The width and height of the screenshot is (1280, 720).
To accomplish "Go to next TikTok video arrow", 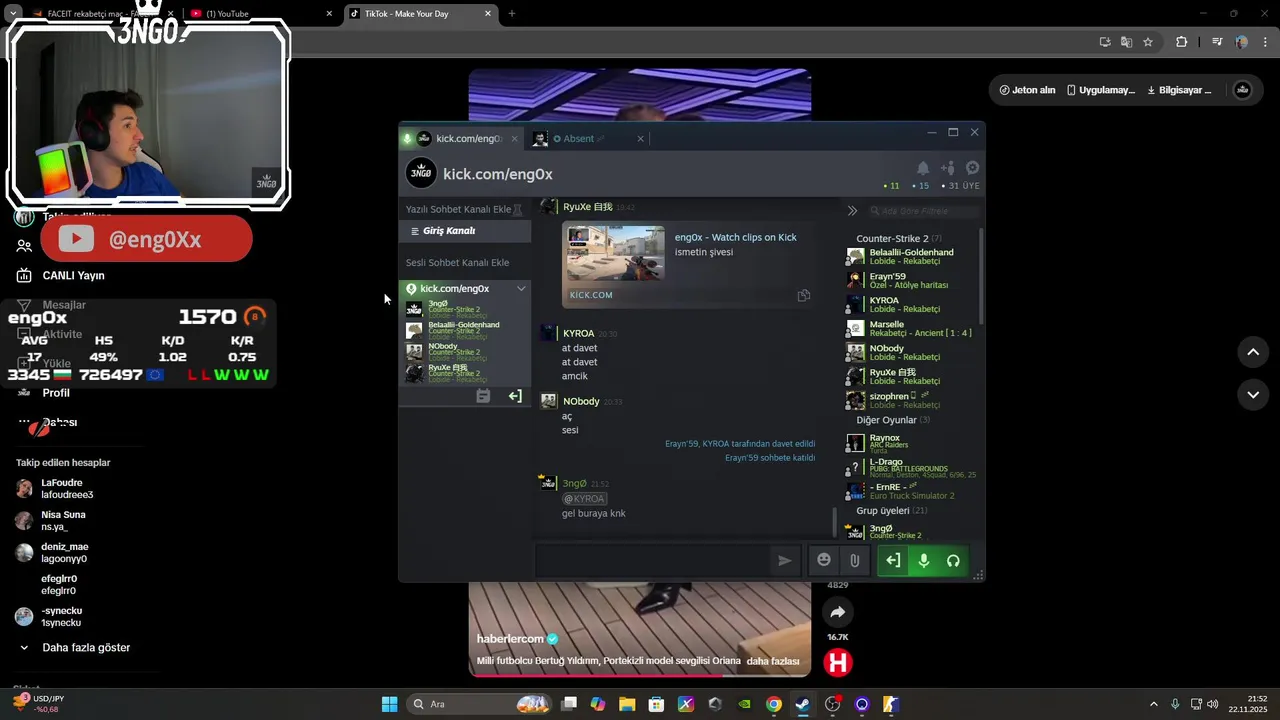I will point(1252,395).
